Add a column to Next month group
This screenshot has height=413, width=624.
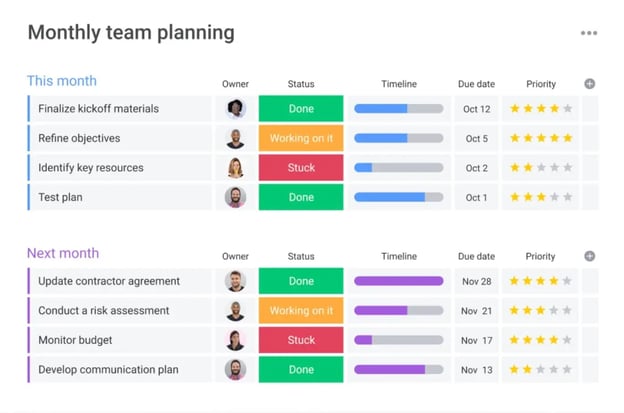[589, 256]
